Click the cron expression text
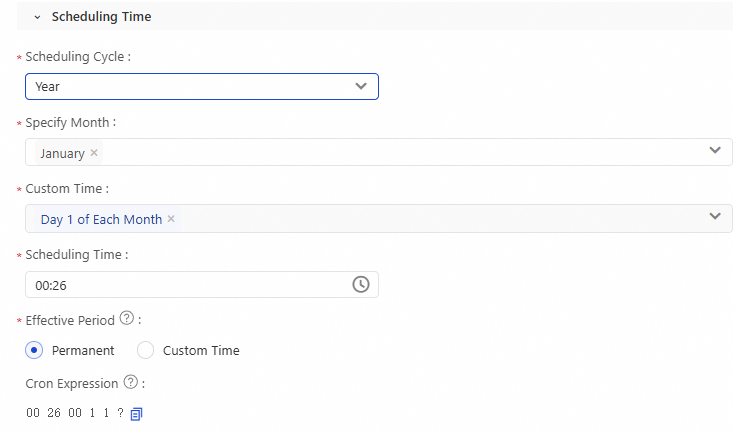 (x=75, y=413)
